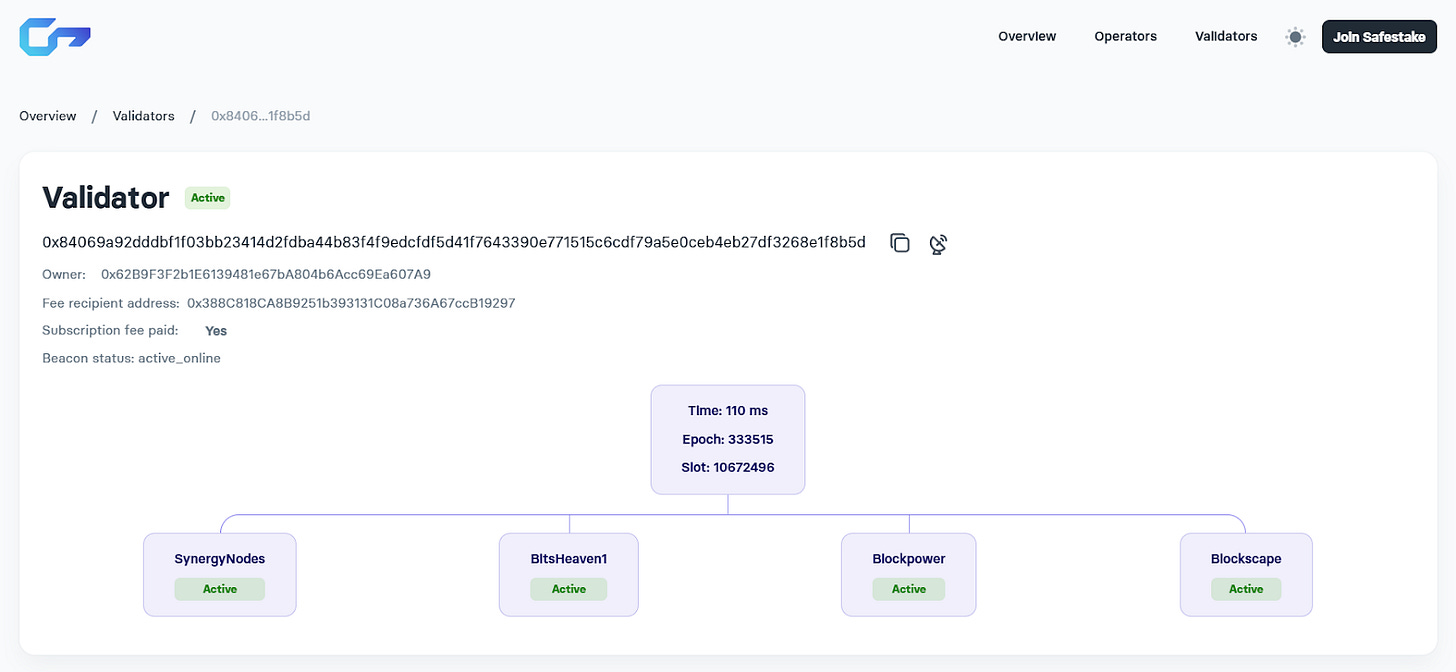Click the Beacon status active_online text
The image size is (1456, 672).
pyautogui.click(x=131, y=358)
